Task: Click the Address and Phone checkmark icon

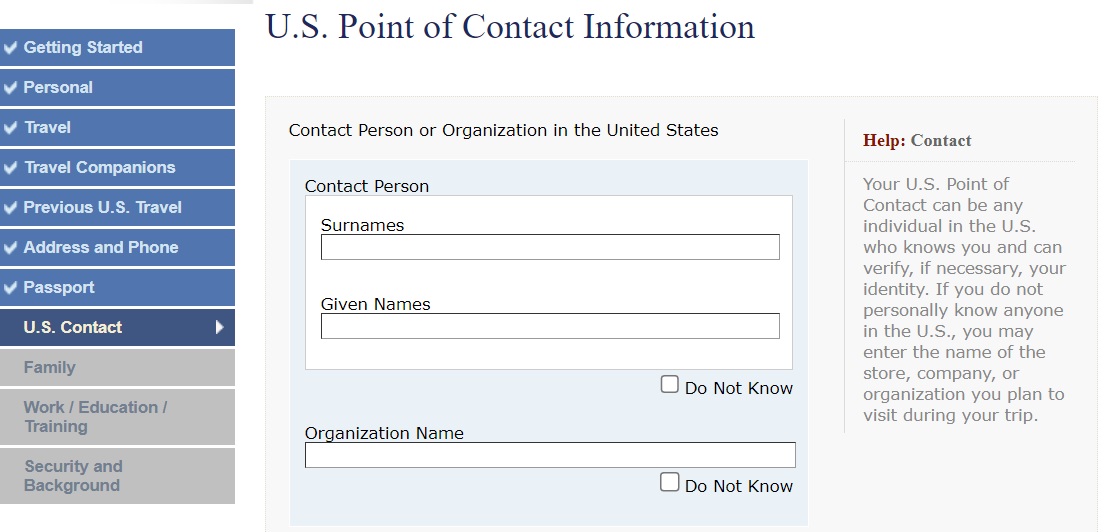Action: click(x=11, y=247)
